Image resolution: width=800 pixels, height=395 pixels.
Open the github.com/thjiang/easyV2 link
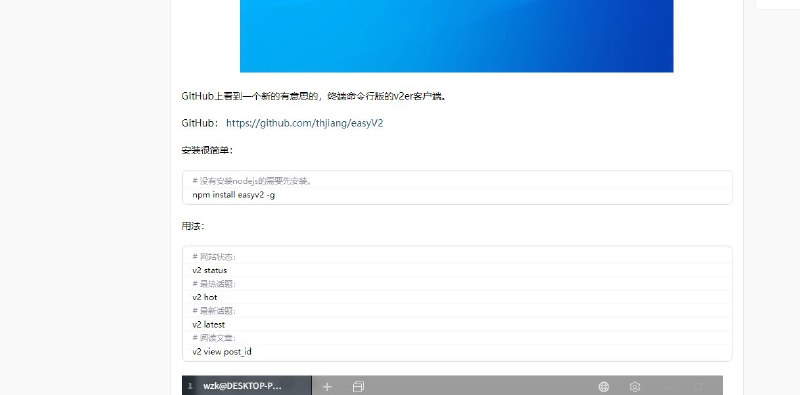(x=305, y=123)
